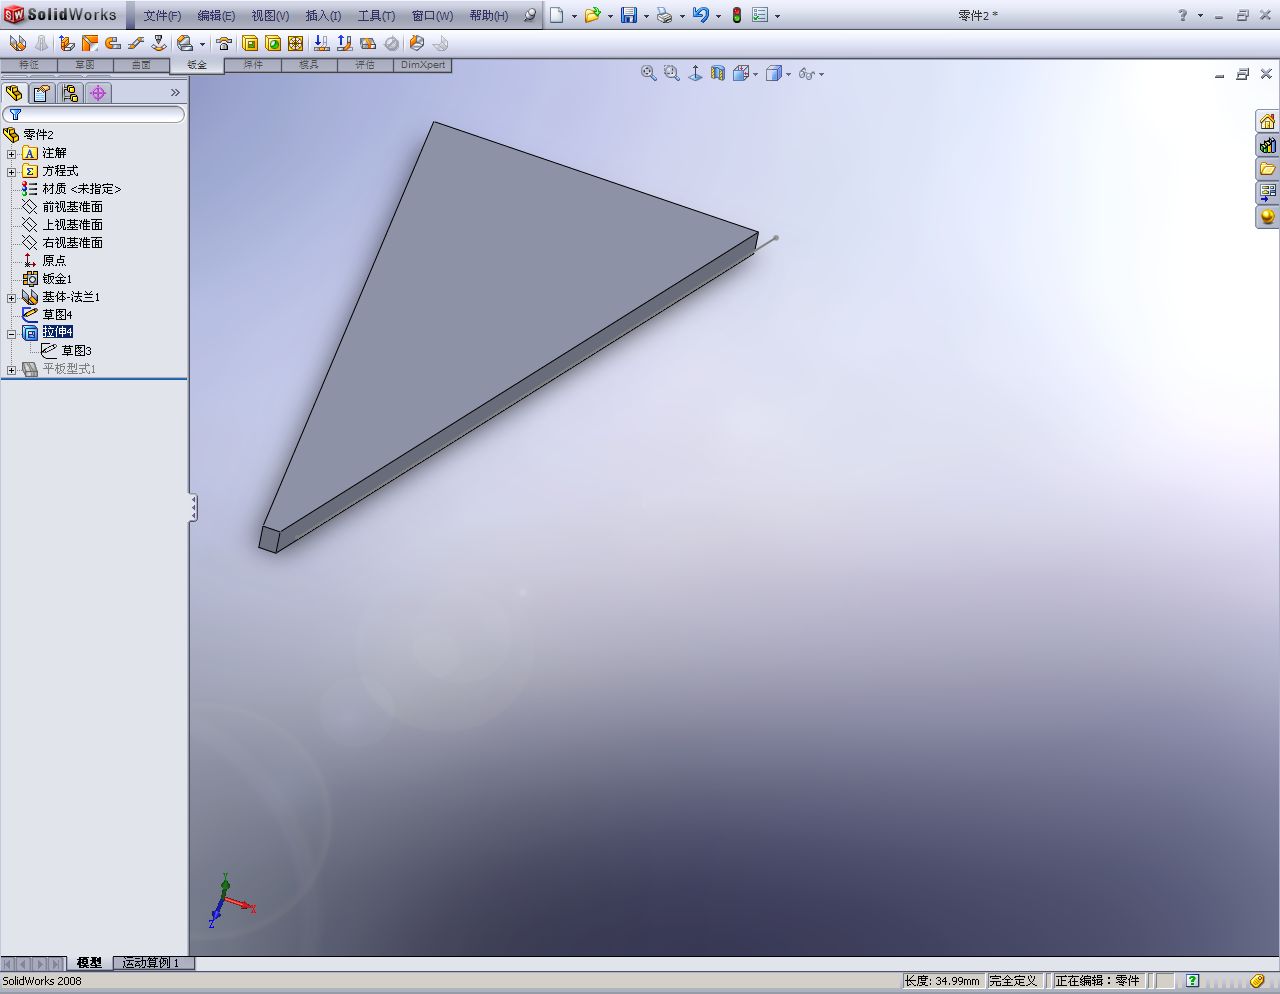Click the Print icon
Image resolution: width=1280 pixels, height=994 pixels.
point(664,15)
